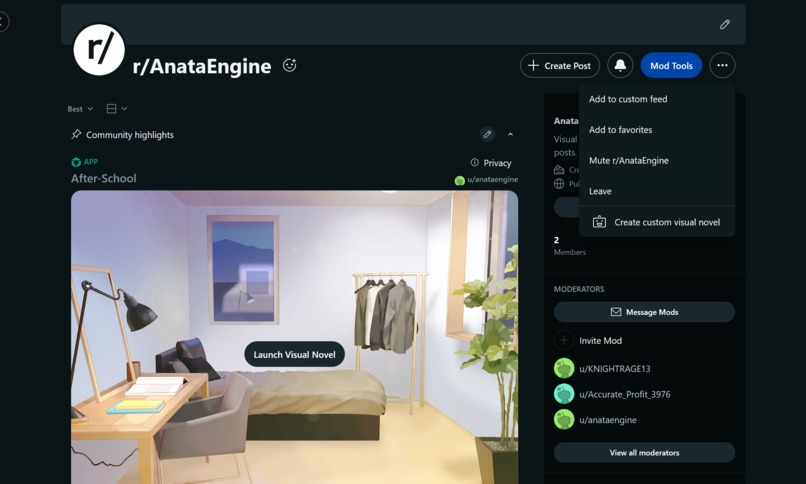Open notification bell settings
This screenshot has width=806, height=484.
coord(620,65)
